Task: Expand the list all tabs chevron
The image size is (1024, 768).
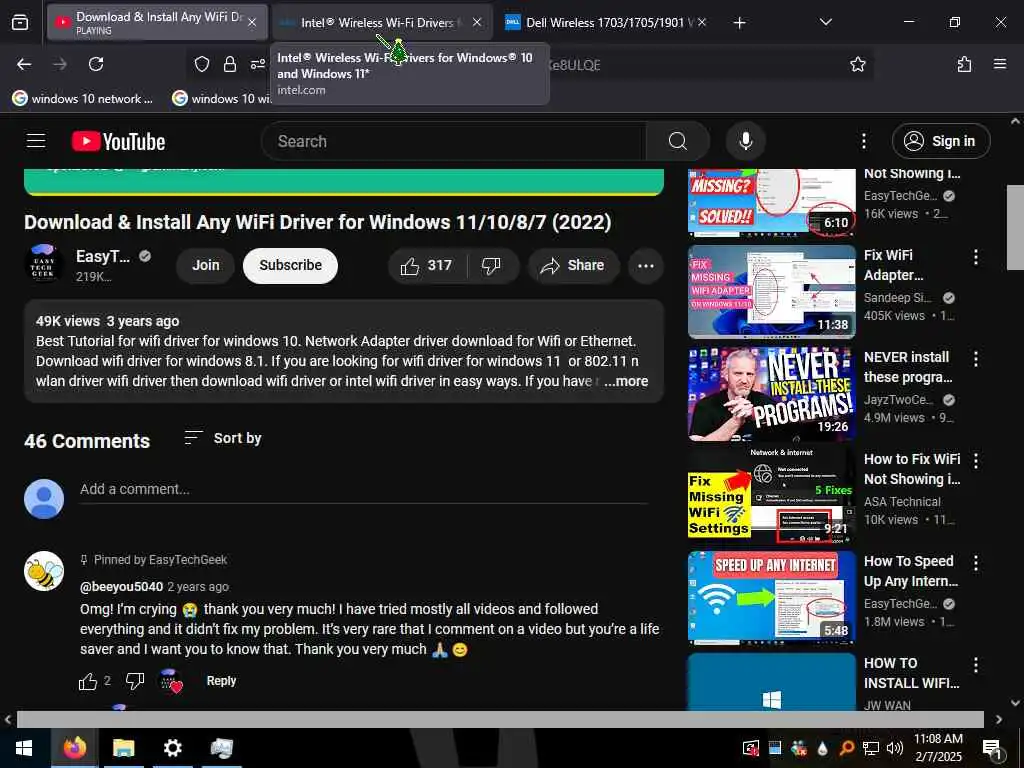Action: pyautogui.click(x=825, y=22)
